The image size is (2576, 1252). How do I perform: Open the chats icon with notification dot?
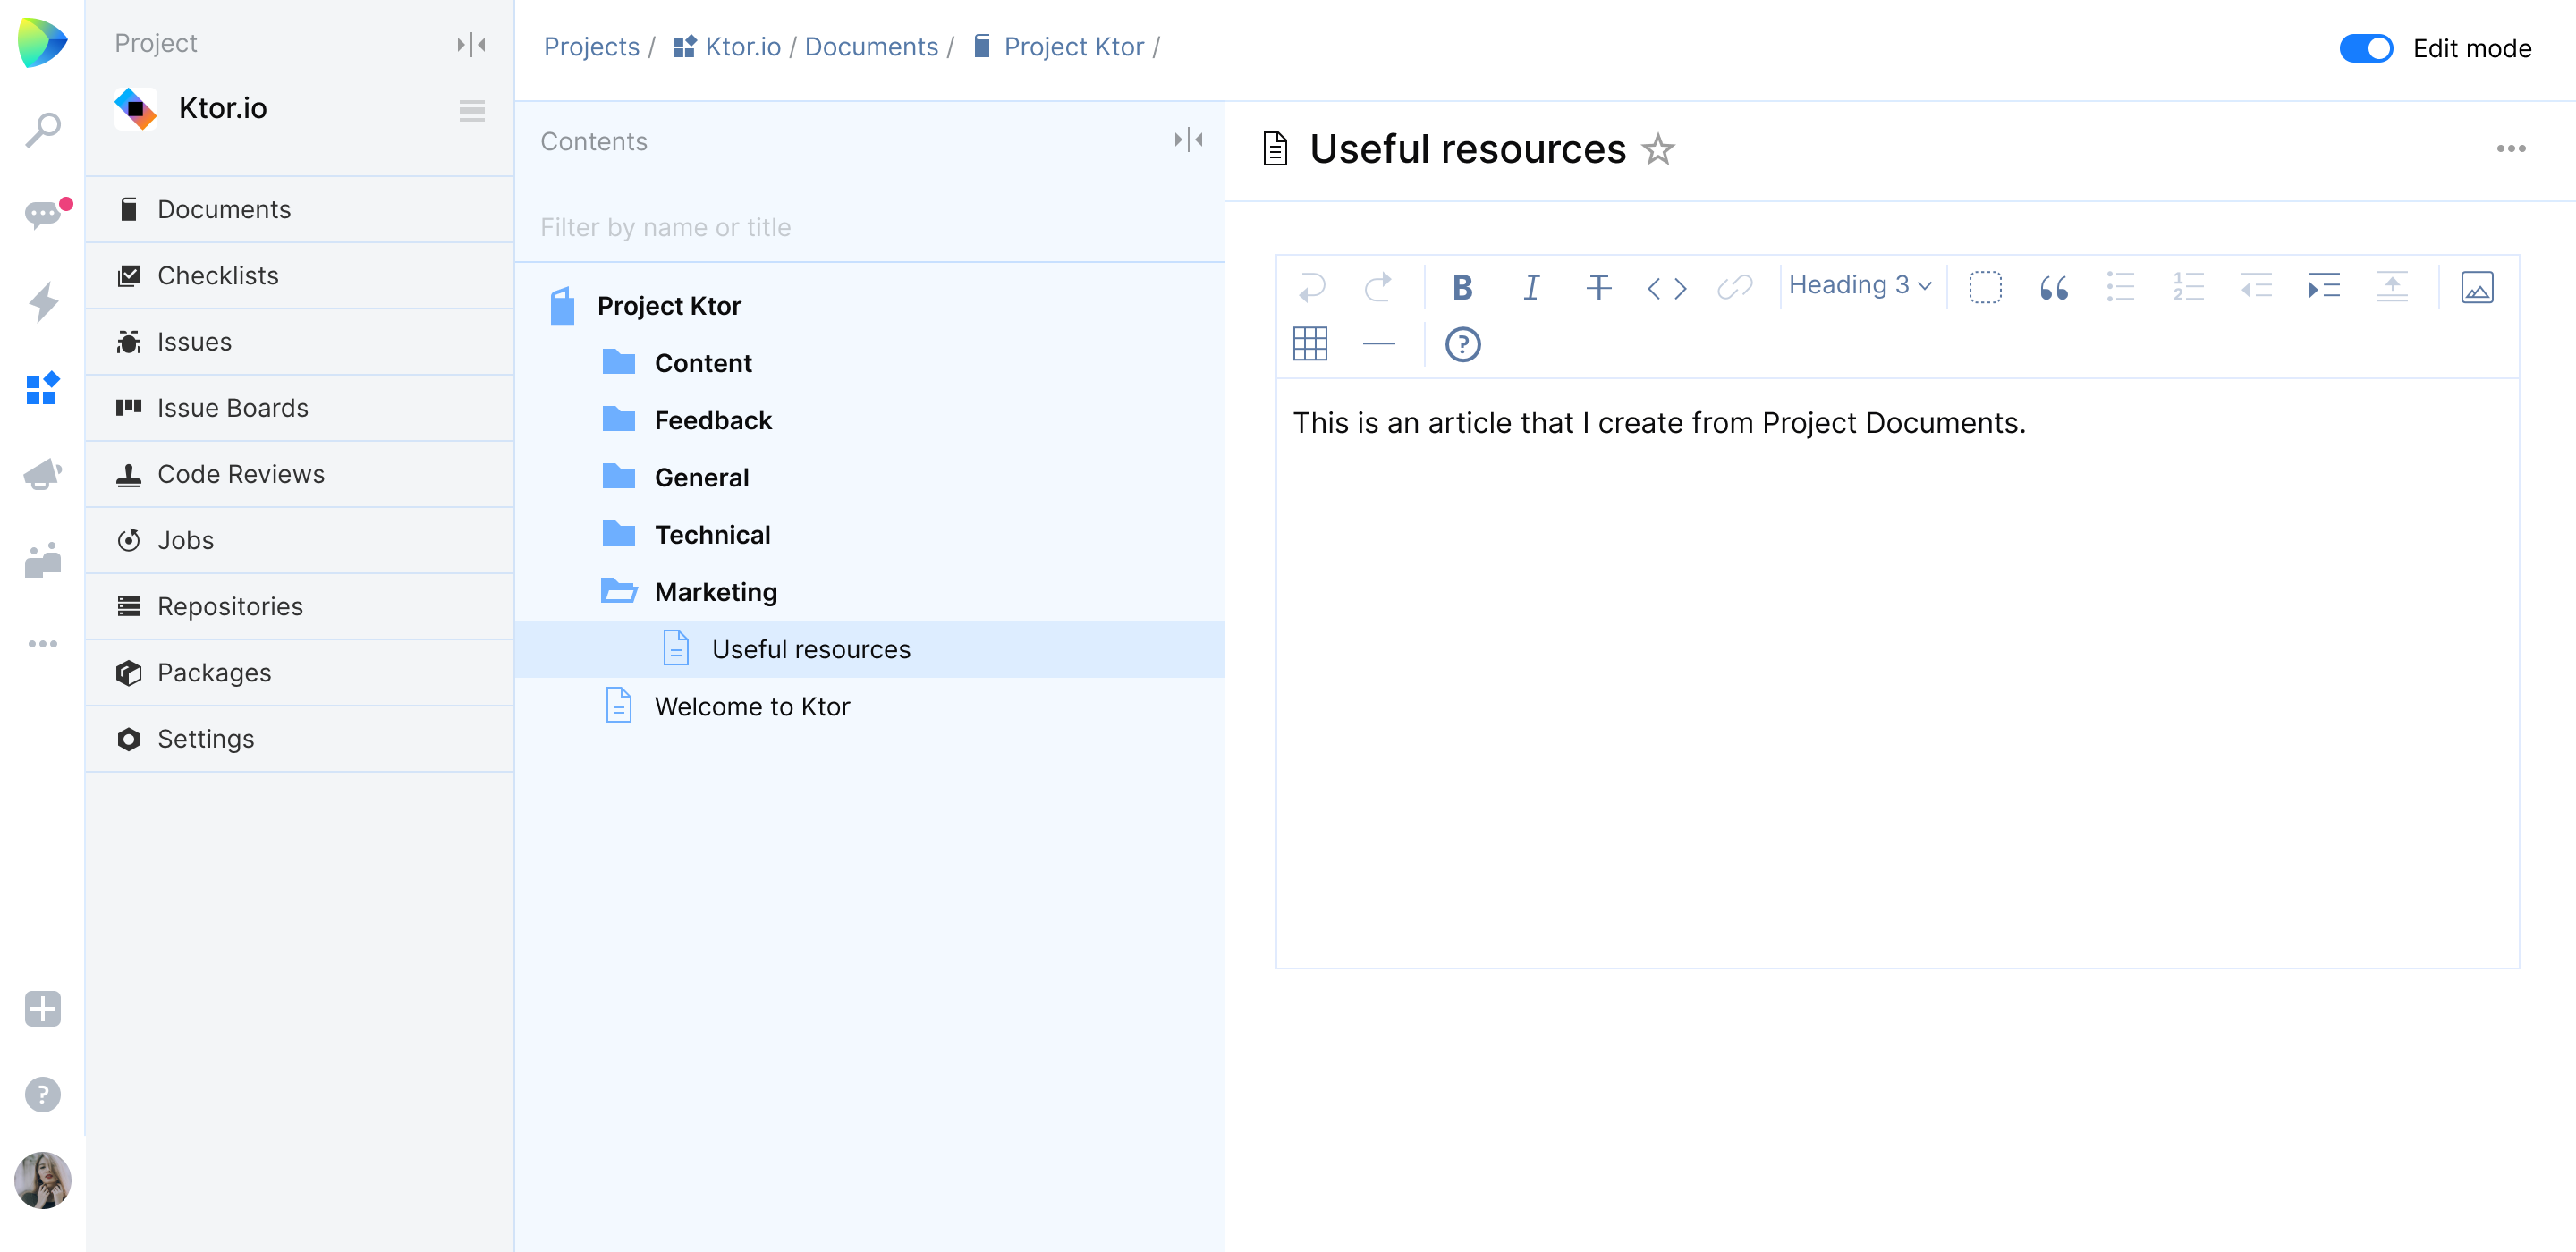click(44, 214)
